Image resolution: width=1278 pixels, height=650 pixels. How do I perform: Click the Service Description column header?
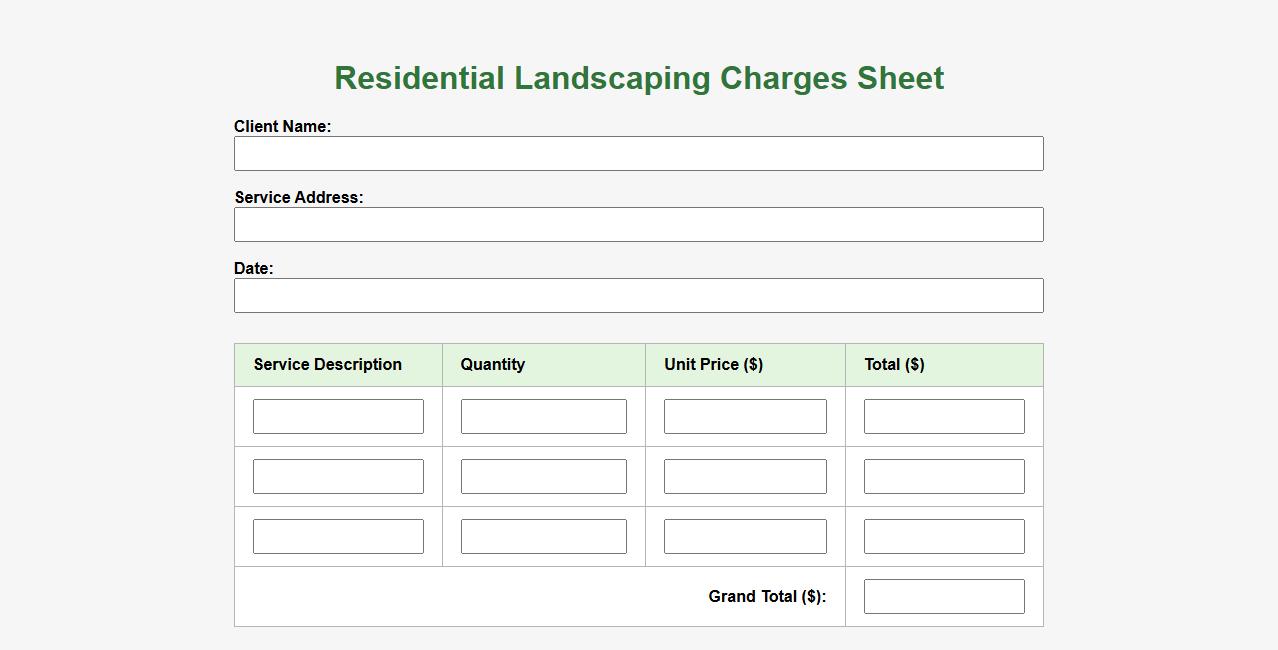tap(328, 365)
